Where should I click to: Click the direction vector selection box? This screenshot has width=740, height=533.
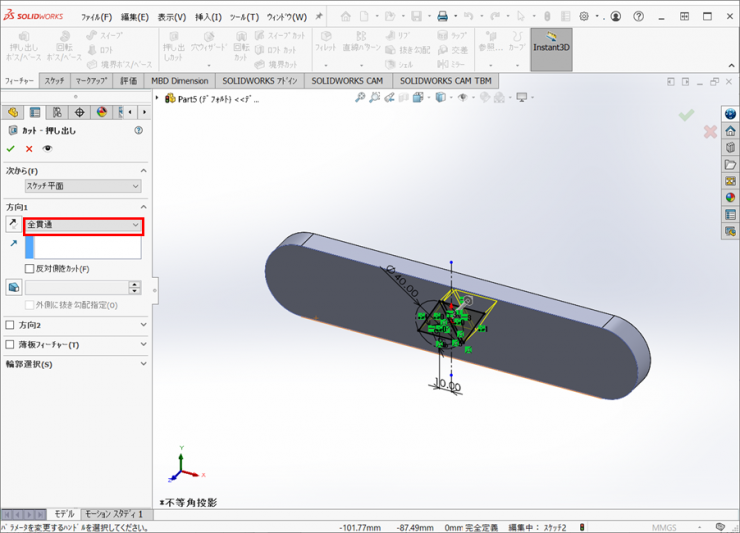coord(88,247)
